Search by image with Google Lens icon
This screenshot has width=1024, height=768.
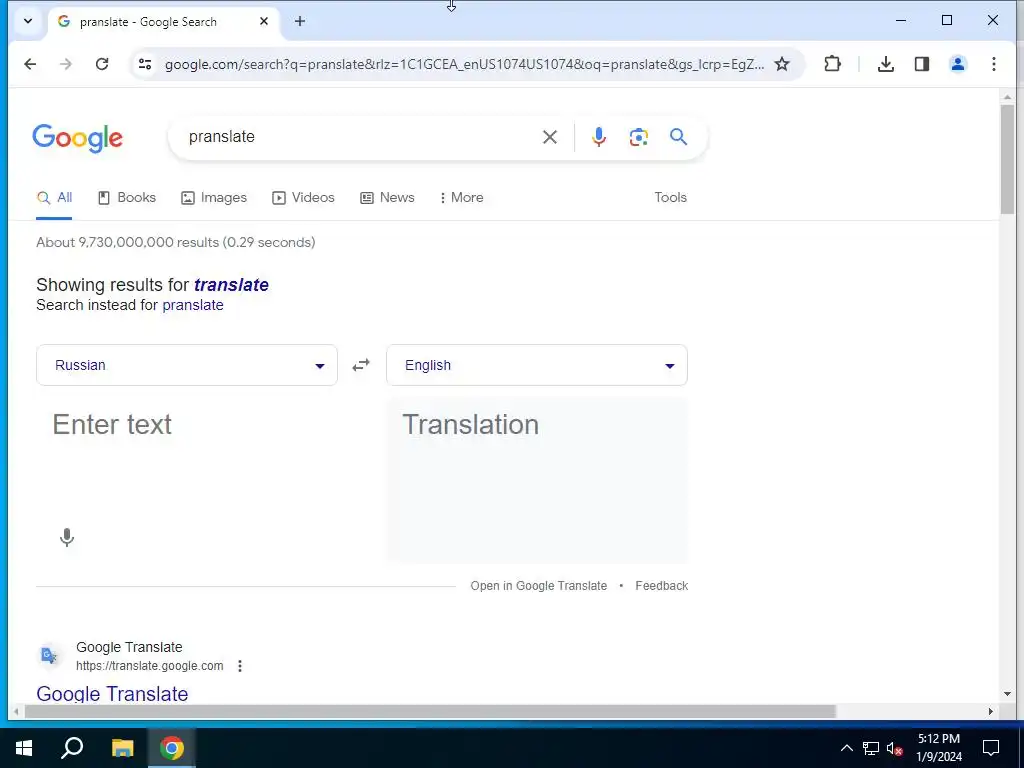coord(639,137)
